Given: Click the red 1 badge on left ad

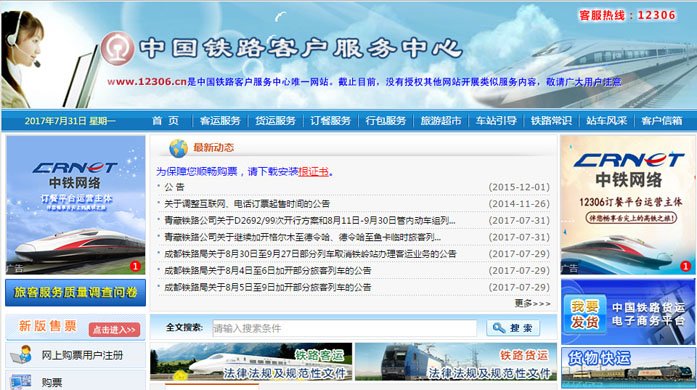Looking at the screenshot, I should [x=135, y=266].
